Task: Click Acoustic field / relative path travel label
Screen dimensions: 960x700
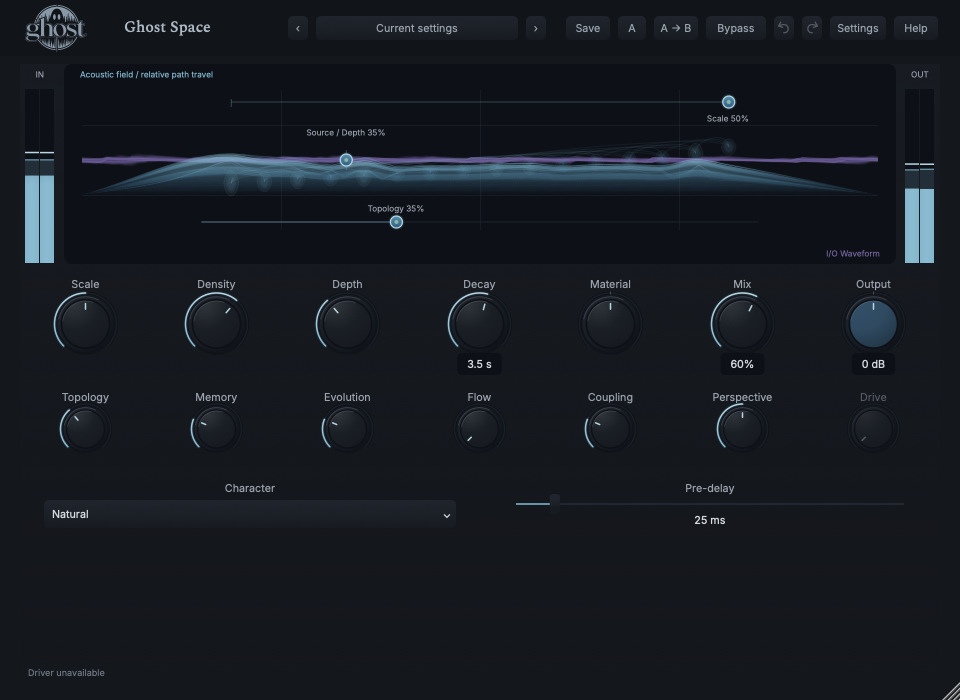Action: (146, 75)
